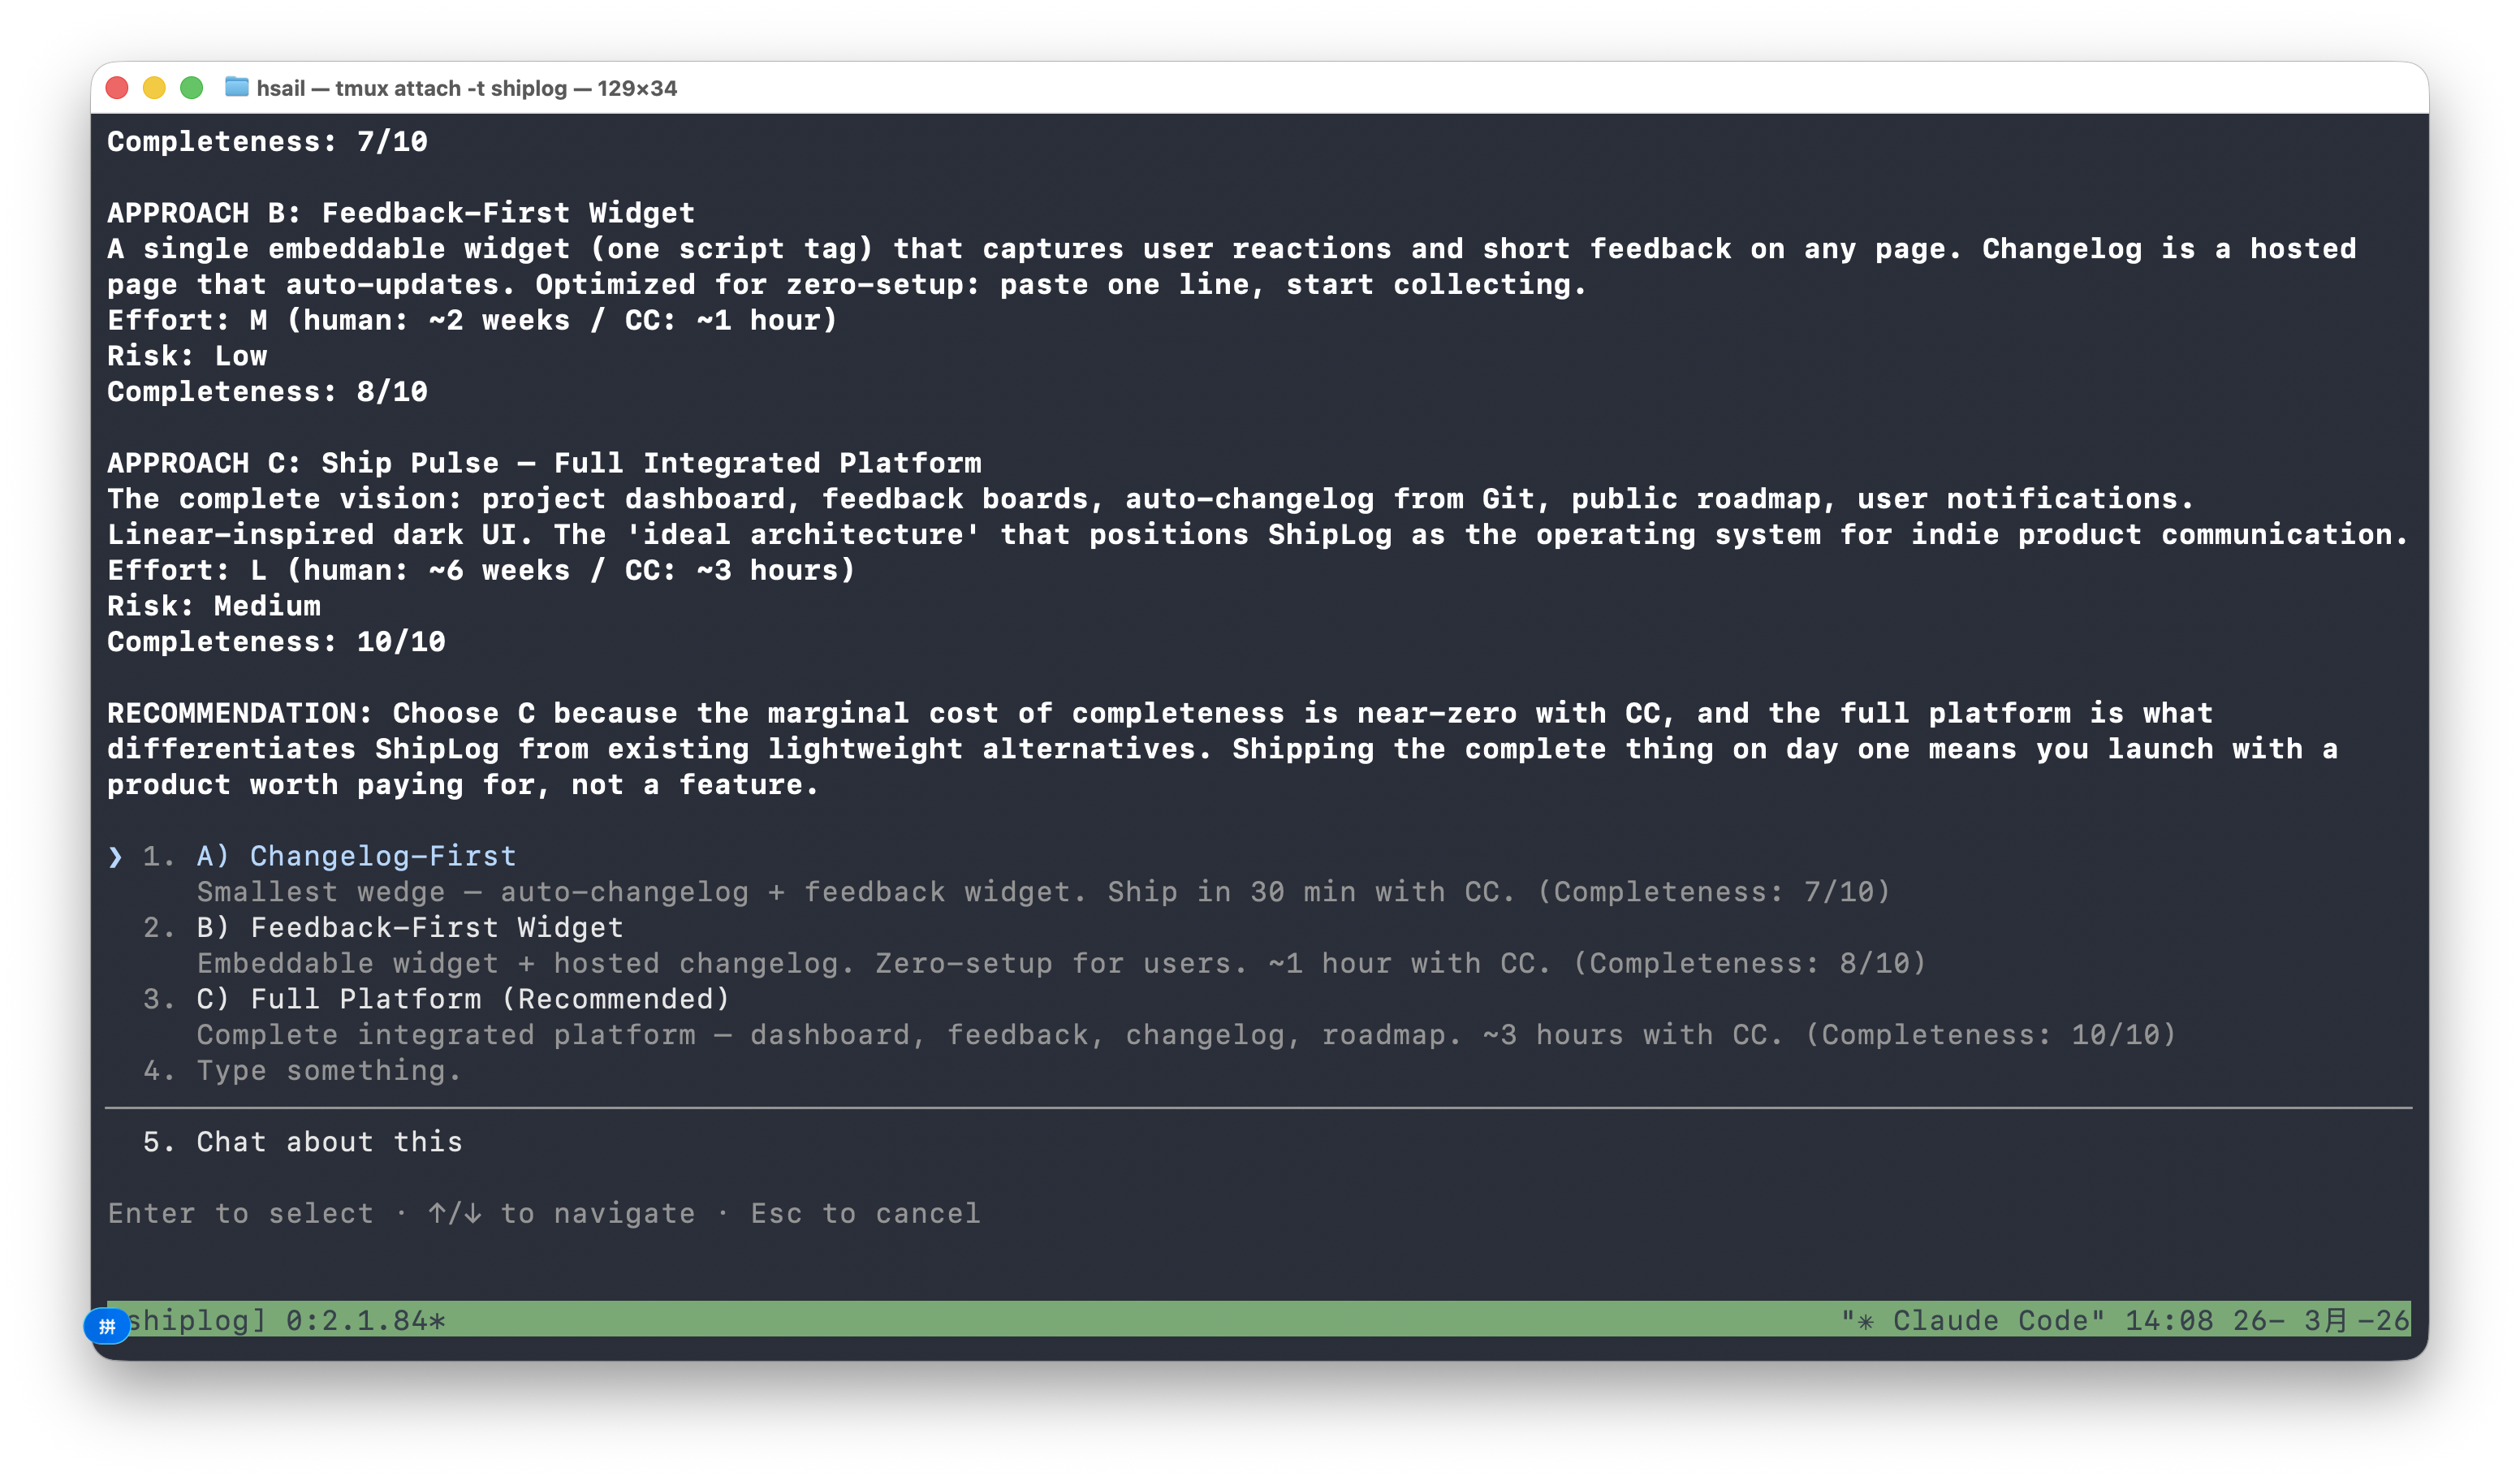Viewport: 2520px width, 1481px height.
Task: Click the "RECOMMENDATION:" paragraph label
Action: (240, 713)
